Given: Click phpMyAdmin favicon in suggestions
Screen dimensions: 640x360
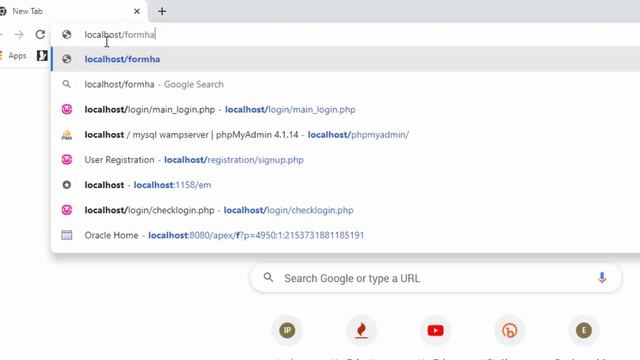Looking at the screenshot, I should [x=67, y=135].
